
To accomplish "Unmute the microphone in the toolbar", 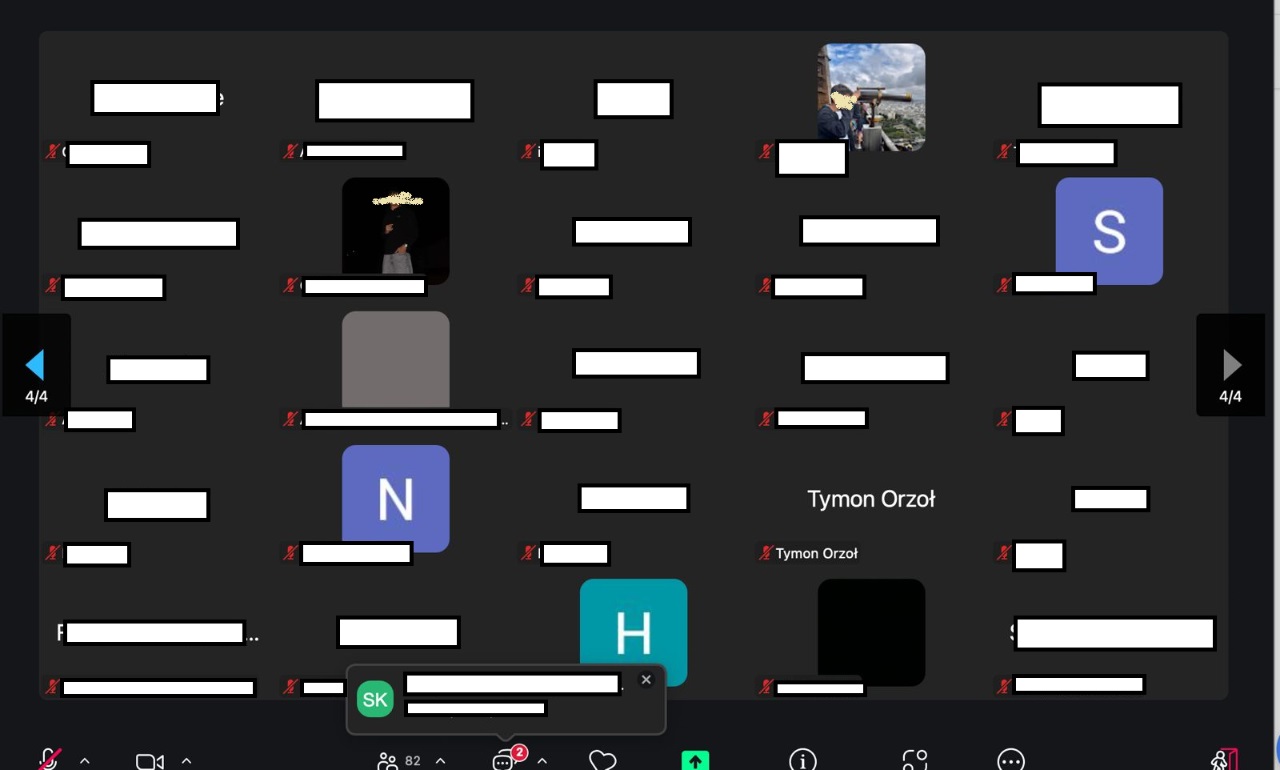I will pos(48,760).
